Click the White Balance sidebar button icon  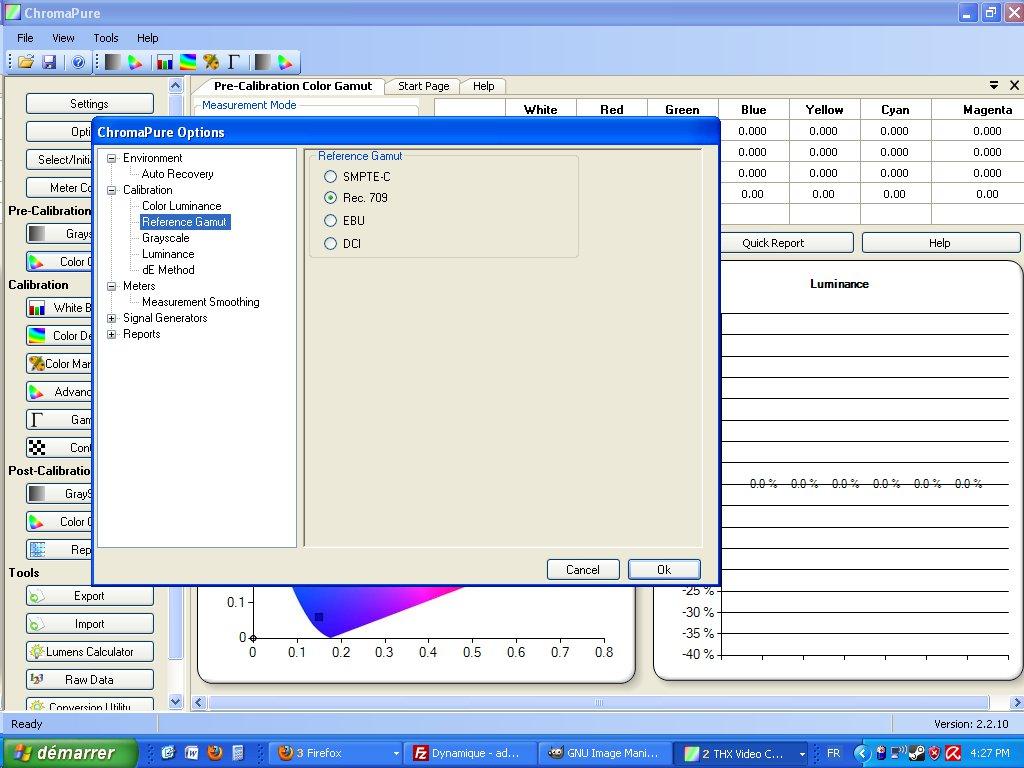(37, 308)
